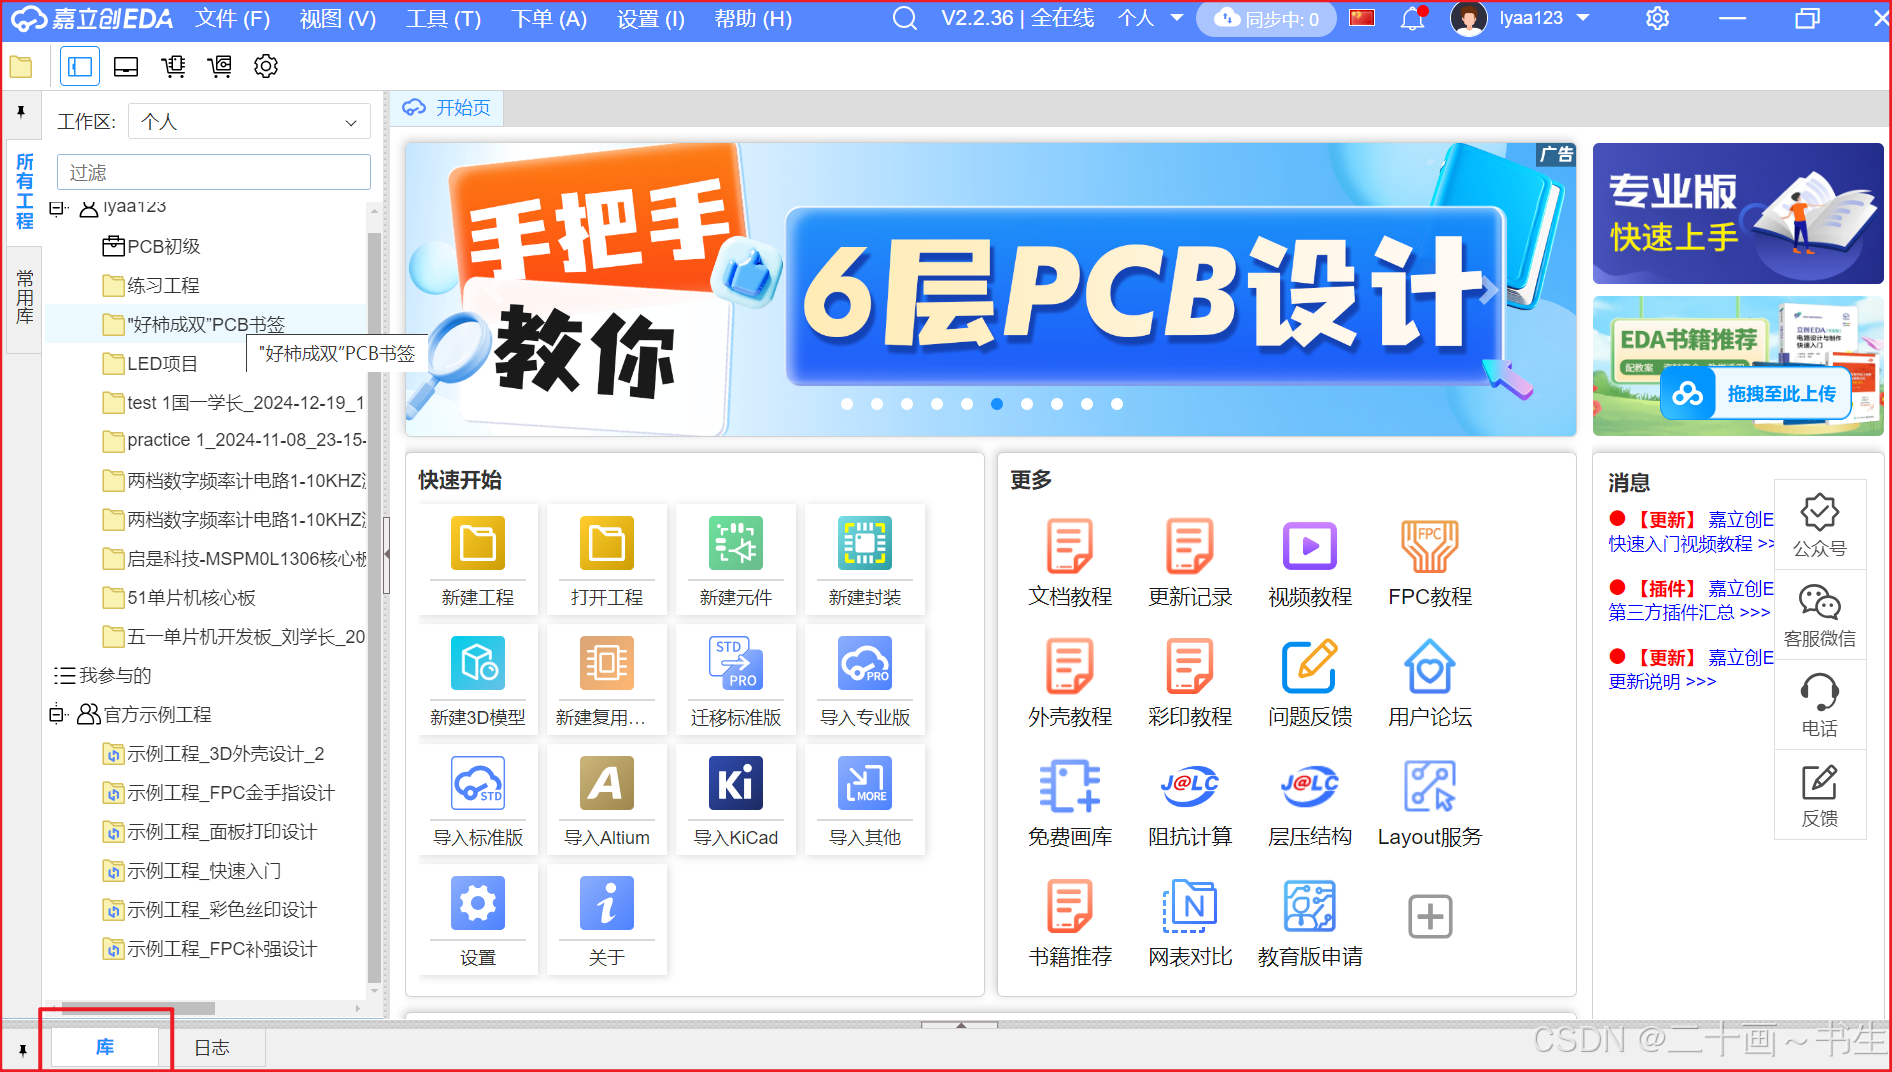The image size is (1892, 1072).
Task: Toggle the bottom panel pin icon
Action: click(x=22, y=1049)
